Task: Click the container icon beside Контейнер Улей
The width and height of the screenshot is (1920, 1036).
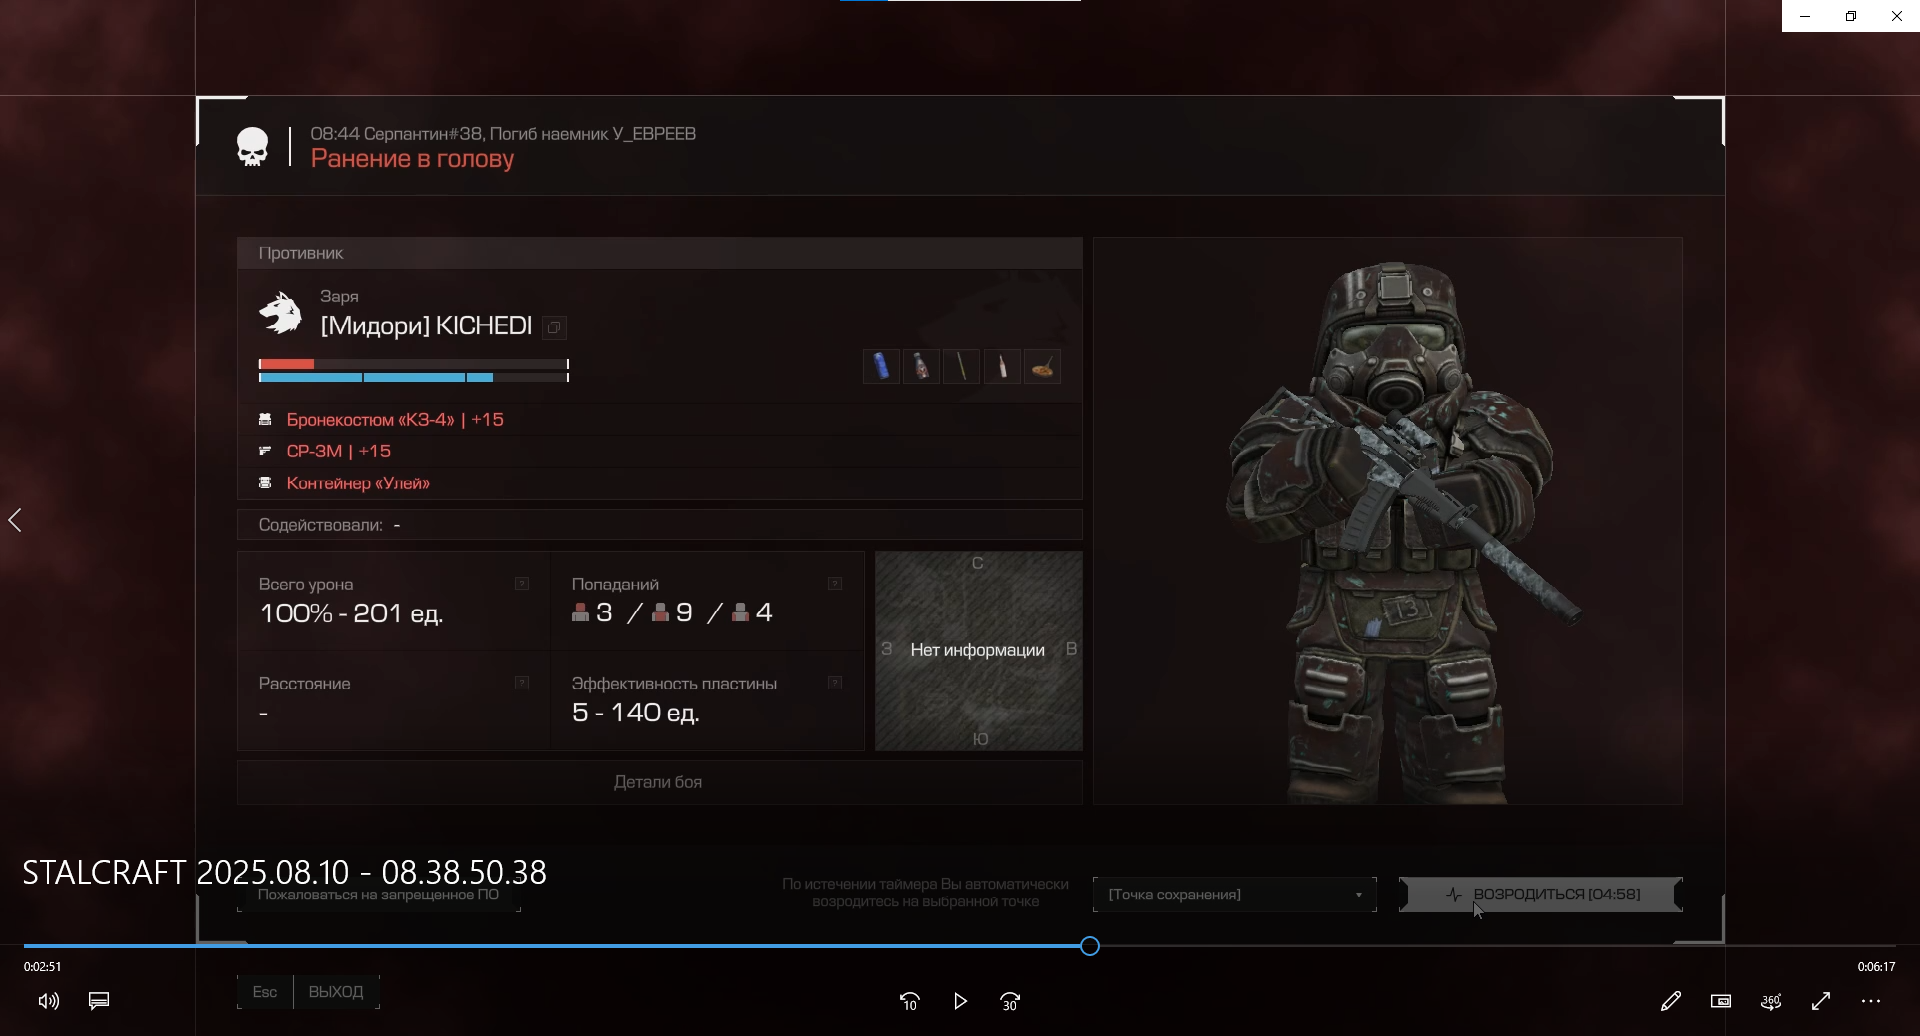Action: 265,483
